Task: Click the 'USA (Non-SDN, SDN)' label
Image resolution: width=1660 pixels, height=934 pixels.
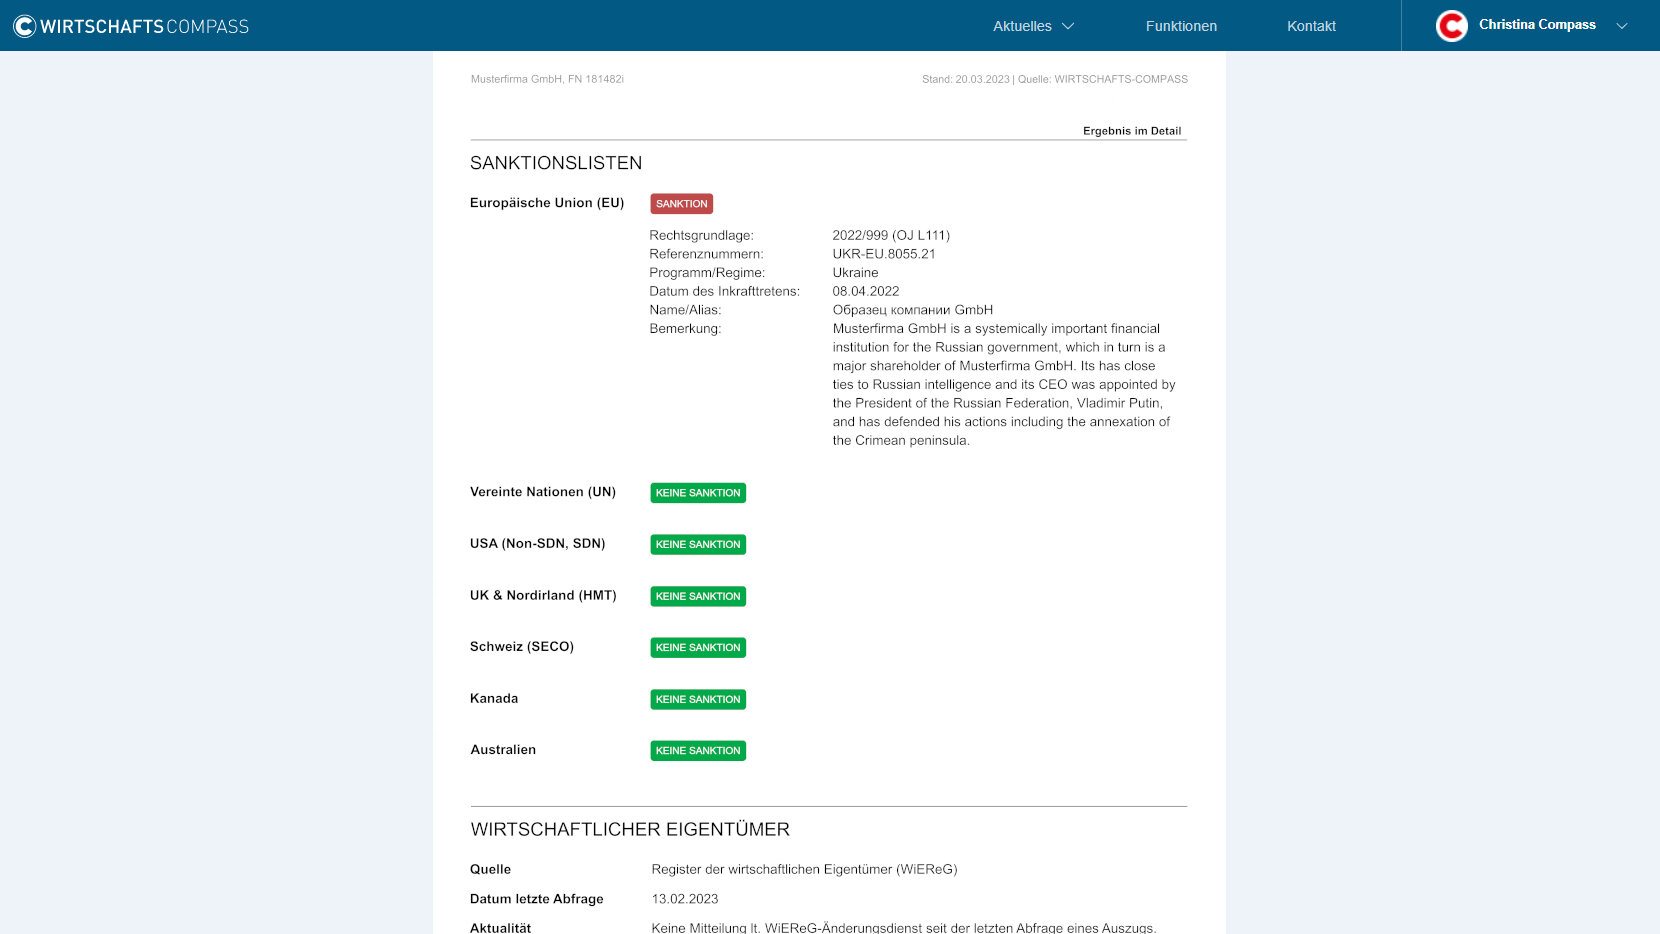Action: coord(538,544)
